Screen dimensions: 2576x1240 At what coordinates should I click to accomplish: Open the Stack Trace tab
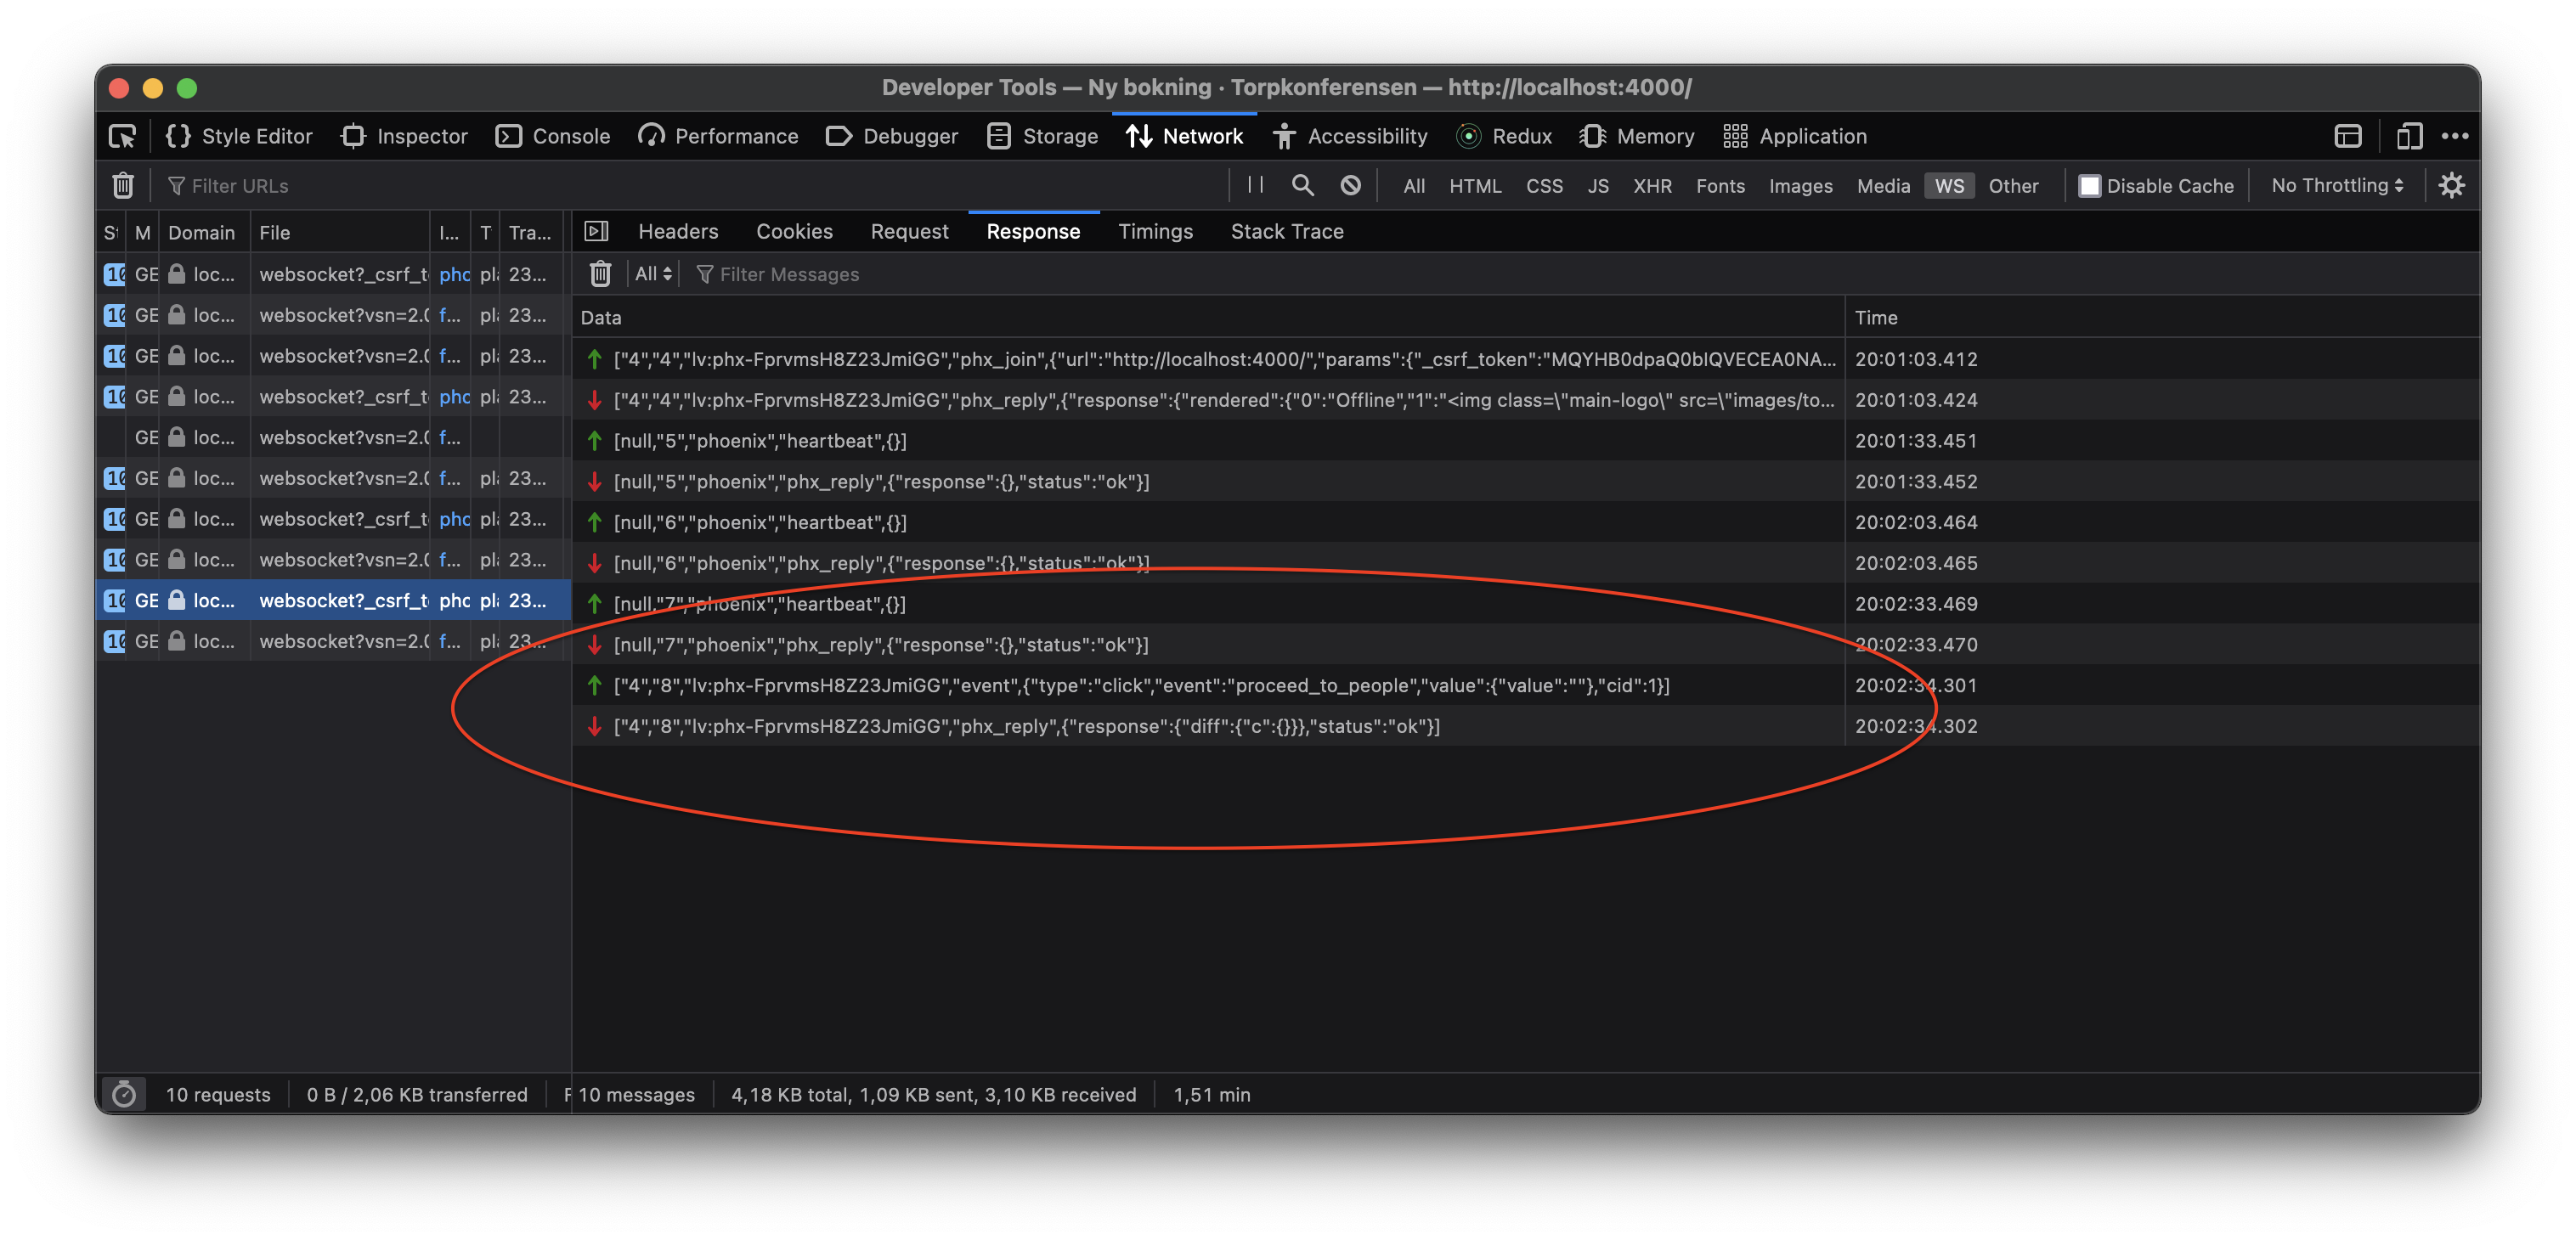[1287, 231]
